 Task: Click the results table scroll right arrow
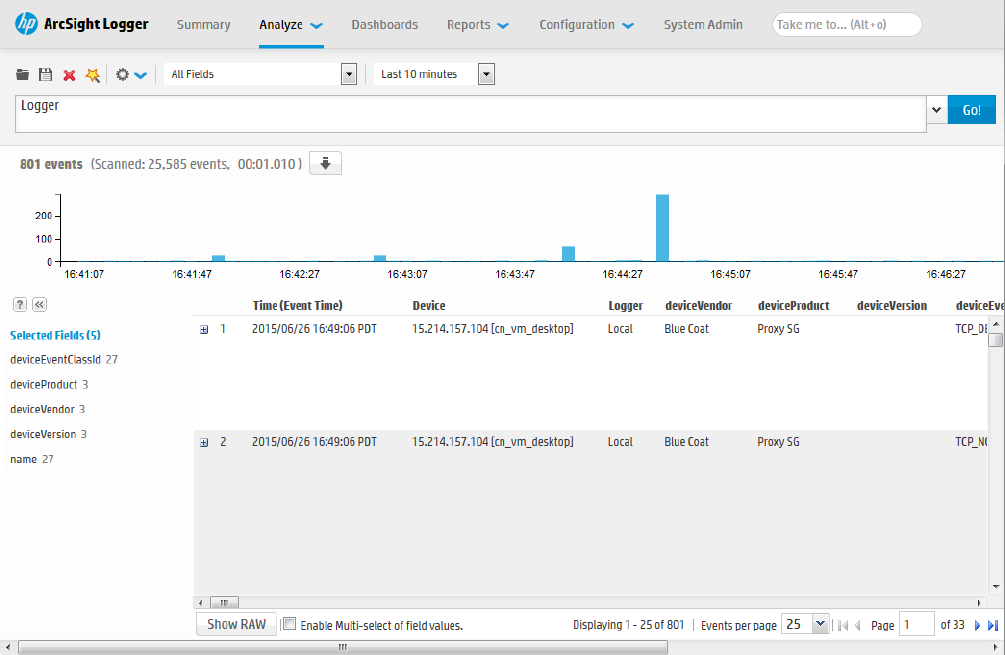pyautogui.click(x=979, y=603)
